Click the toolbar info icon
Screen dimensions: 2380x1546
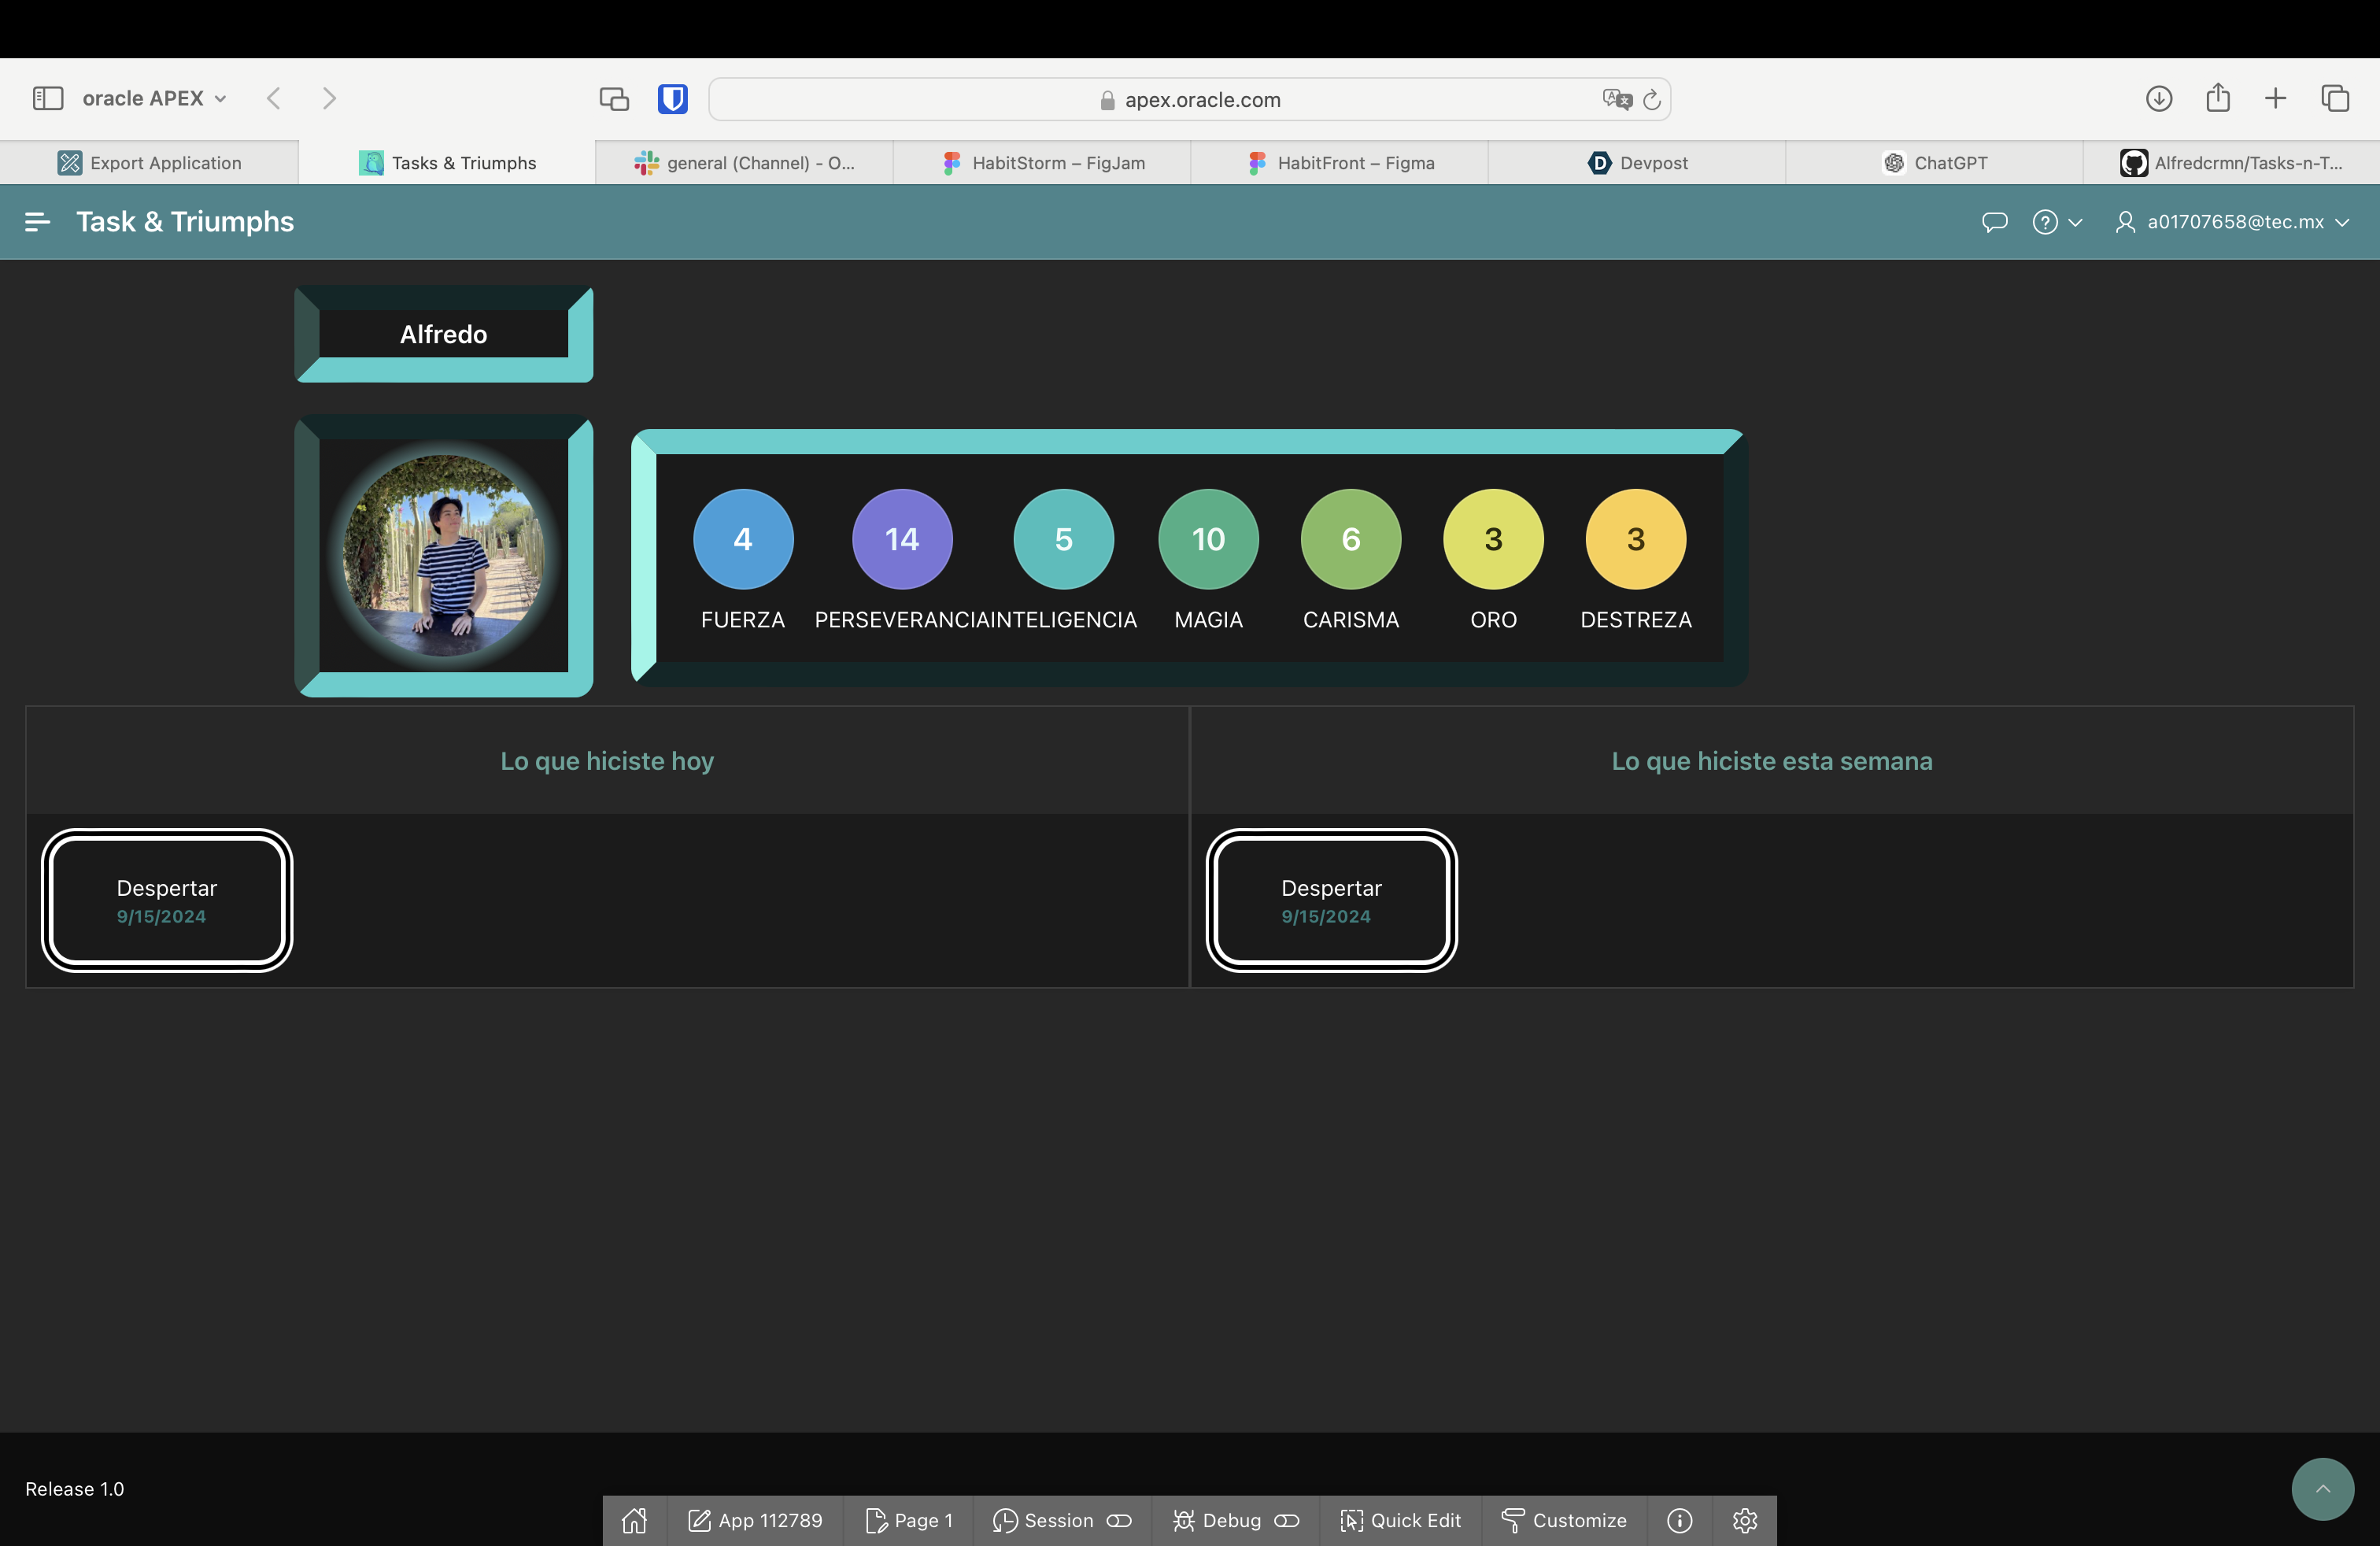(x=1680, y=1520)
